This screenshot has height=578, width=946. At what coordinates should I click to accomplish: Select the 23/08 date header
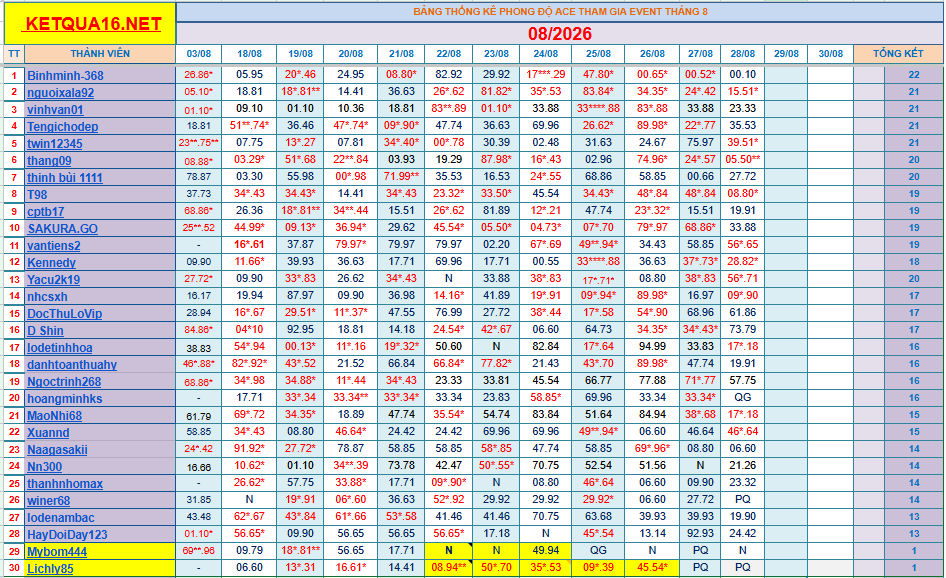pyautogui.click(x=496, y=54)
